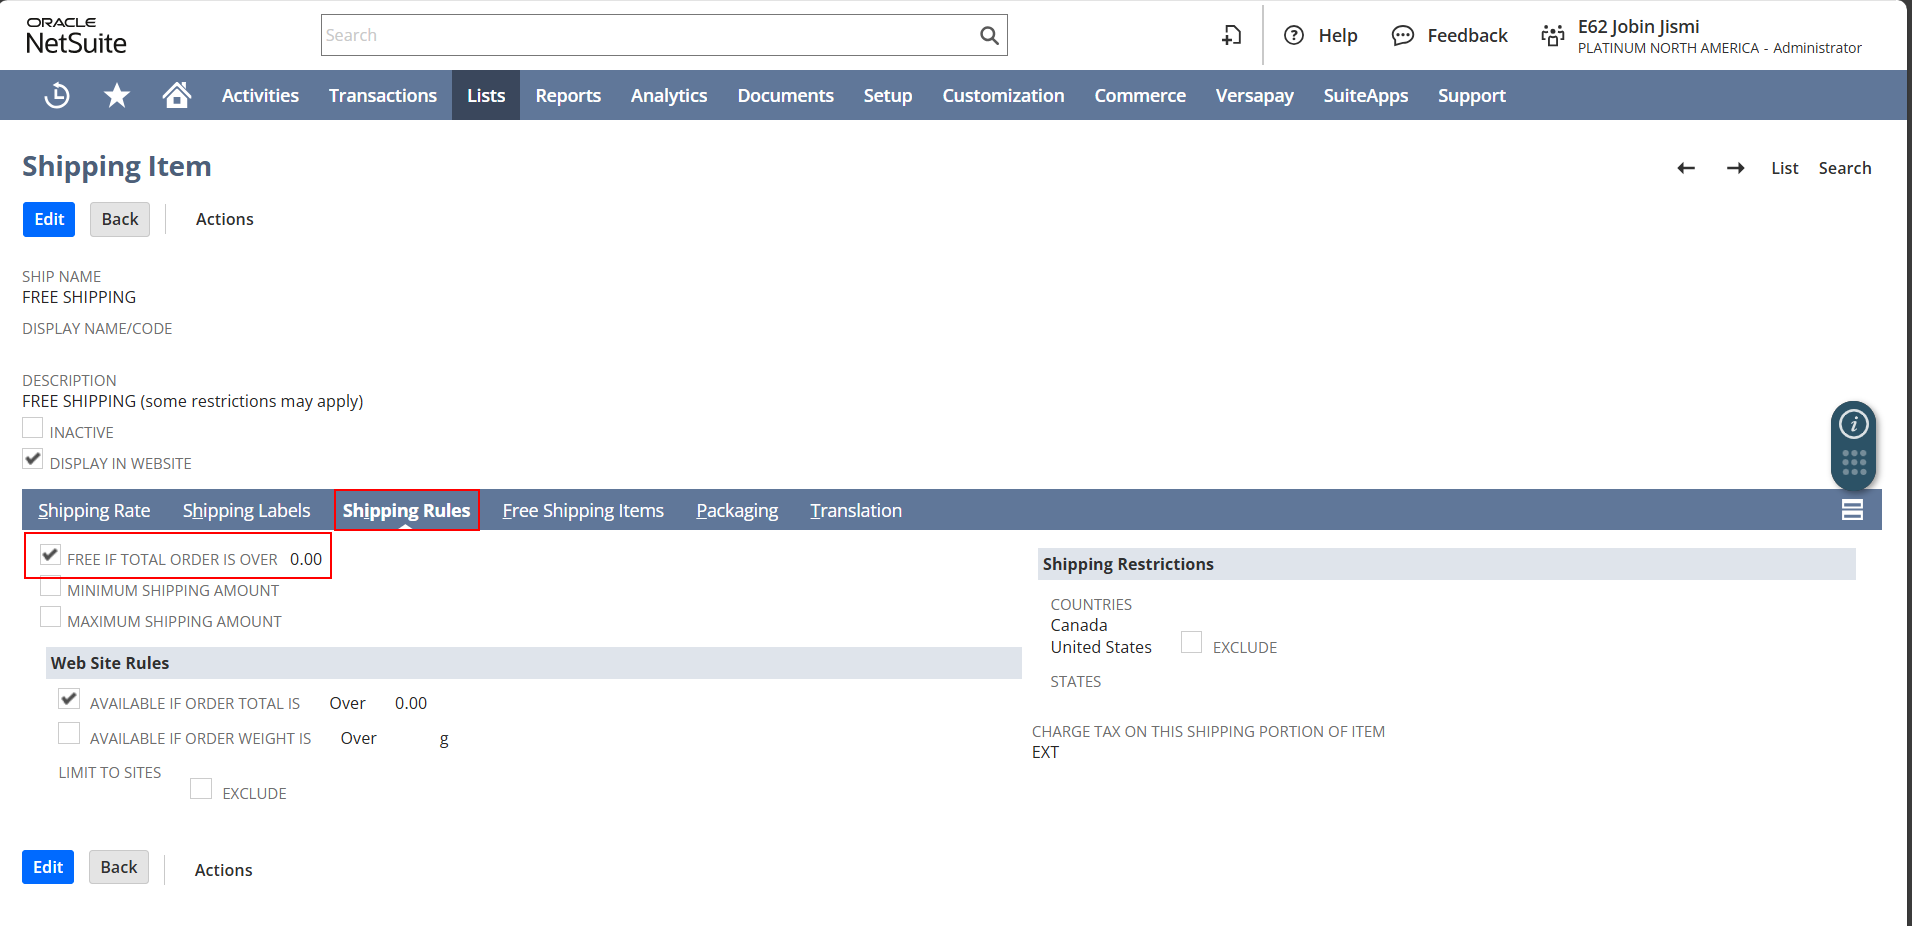Click the previous record left arrow
1912x926 pixels.
click(x=1686, y=168)
